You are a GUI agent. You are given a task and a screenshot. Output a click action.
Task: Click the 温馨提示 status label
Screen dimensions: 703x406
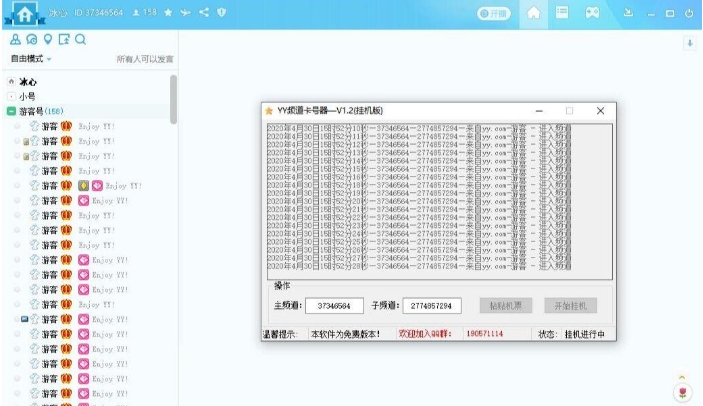point(280,334)
